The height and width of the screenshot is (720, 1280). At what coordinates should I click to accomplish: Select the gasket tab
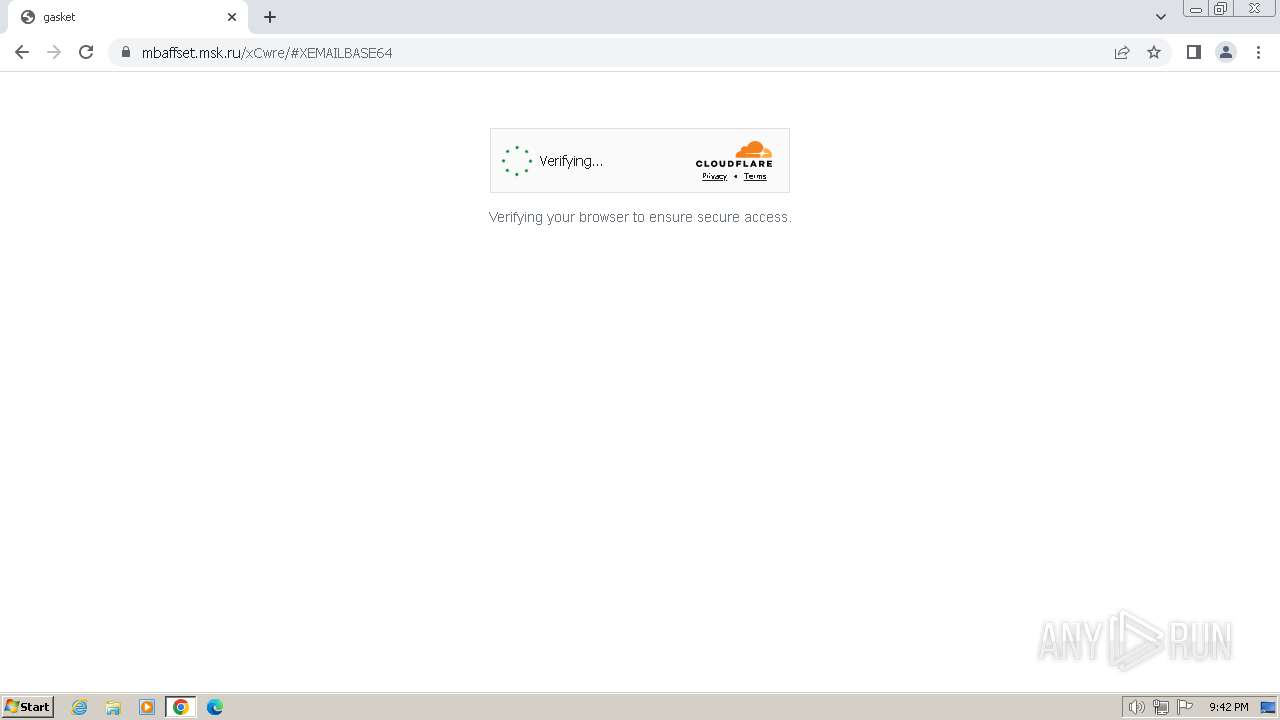coord(128,17)
